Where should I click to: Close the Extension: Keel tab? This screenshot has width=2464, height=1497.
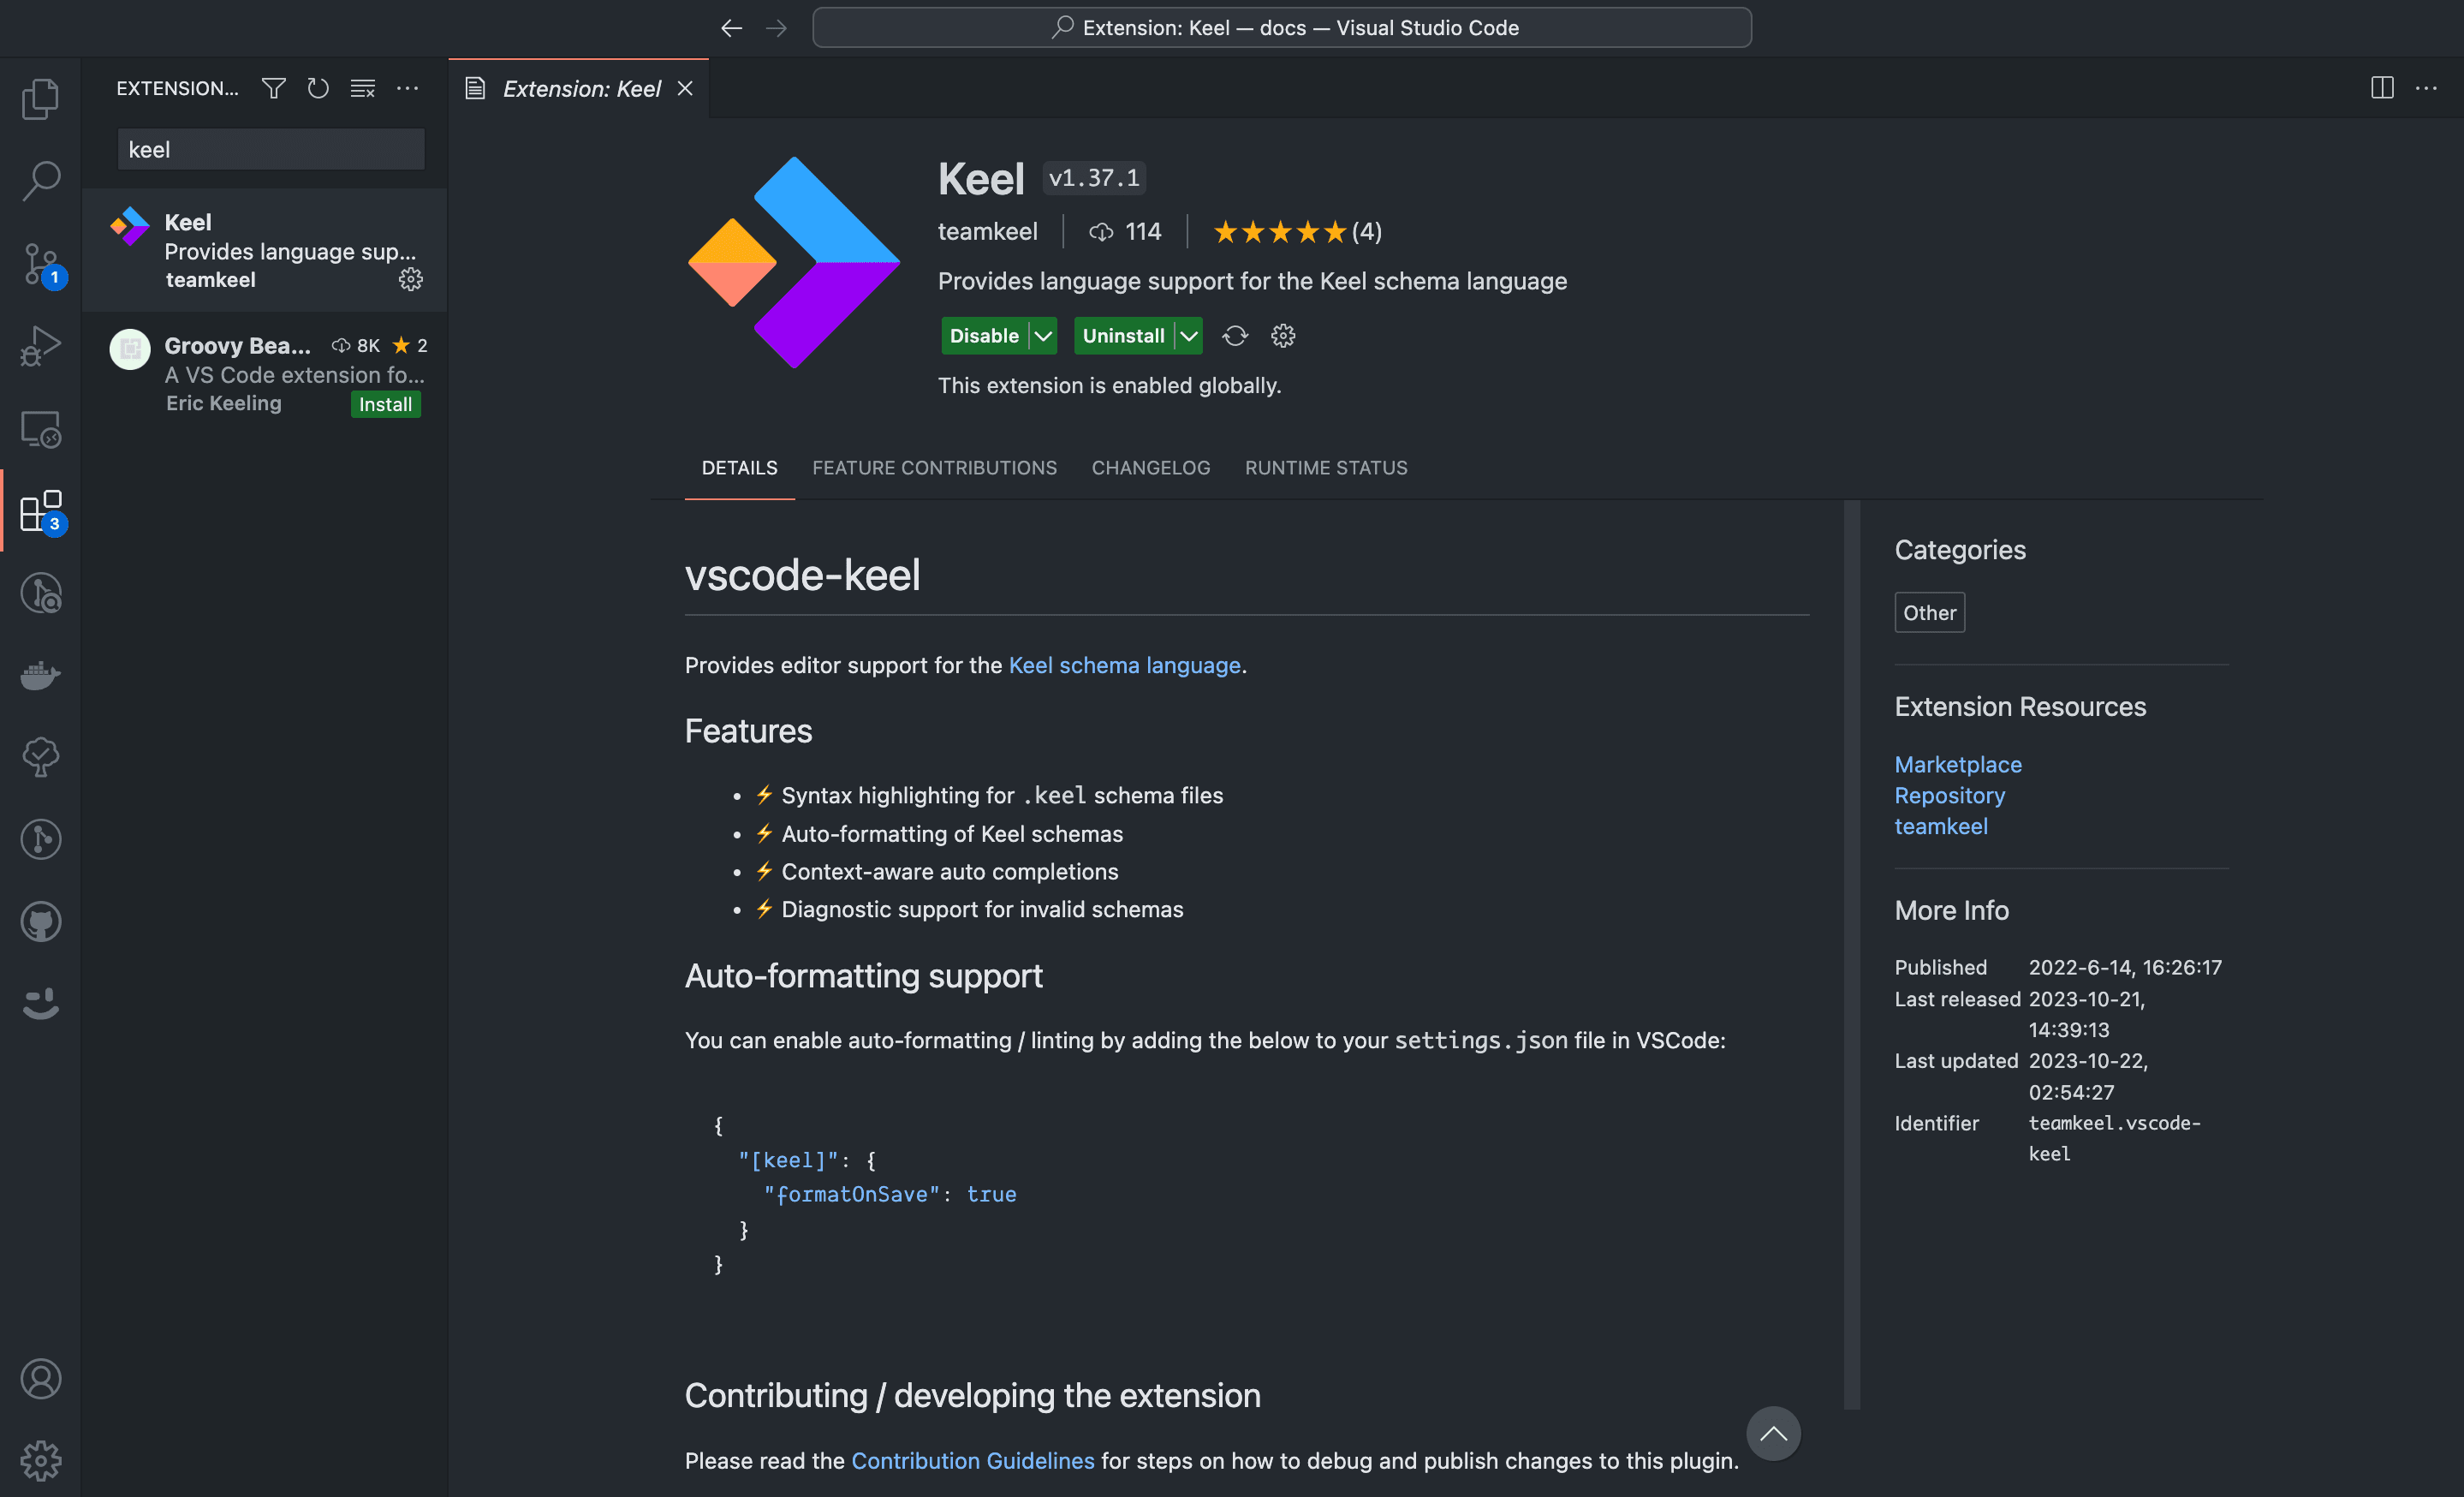point(685,89)
